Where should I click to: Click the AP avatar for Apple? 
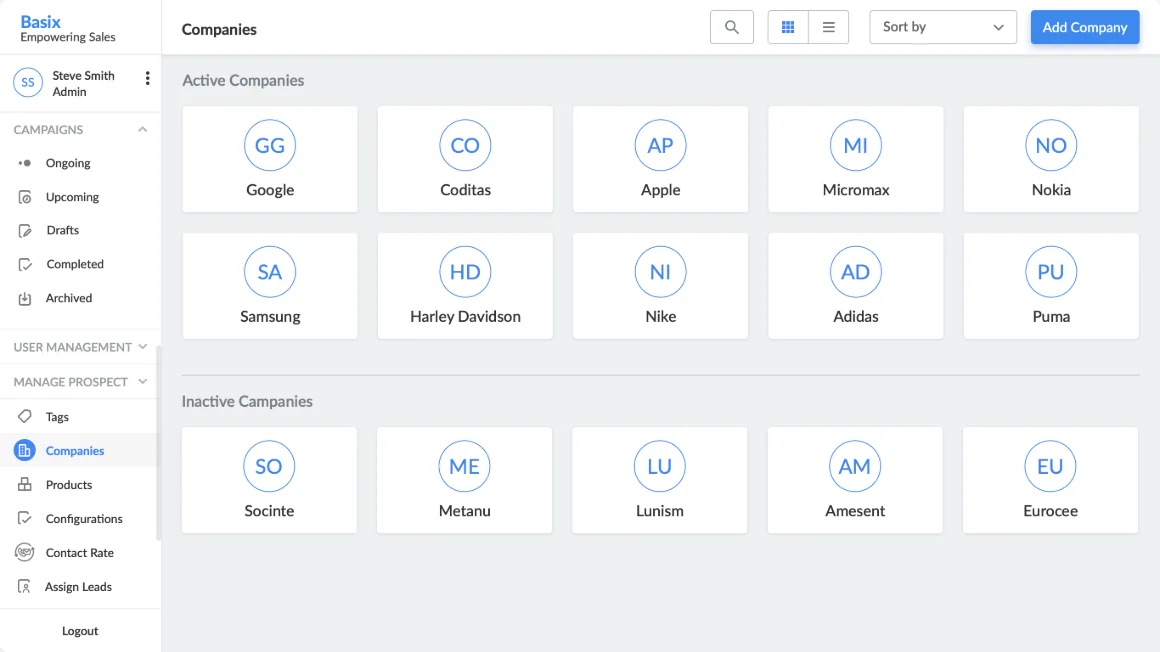[x=661, y=145]
